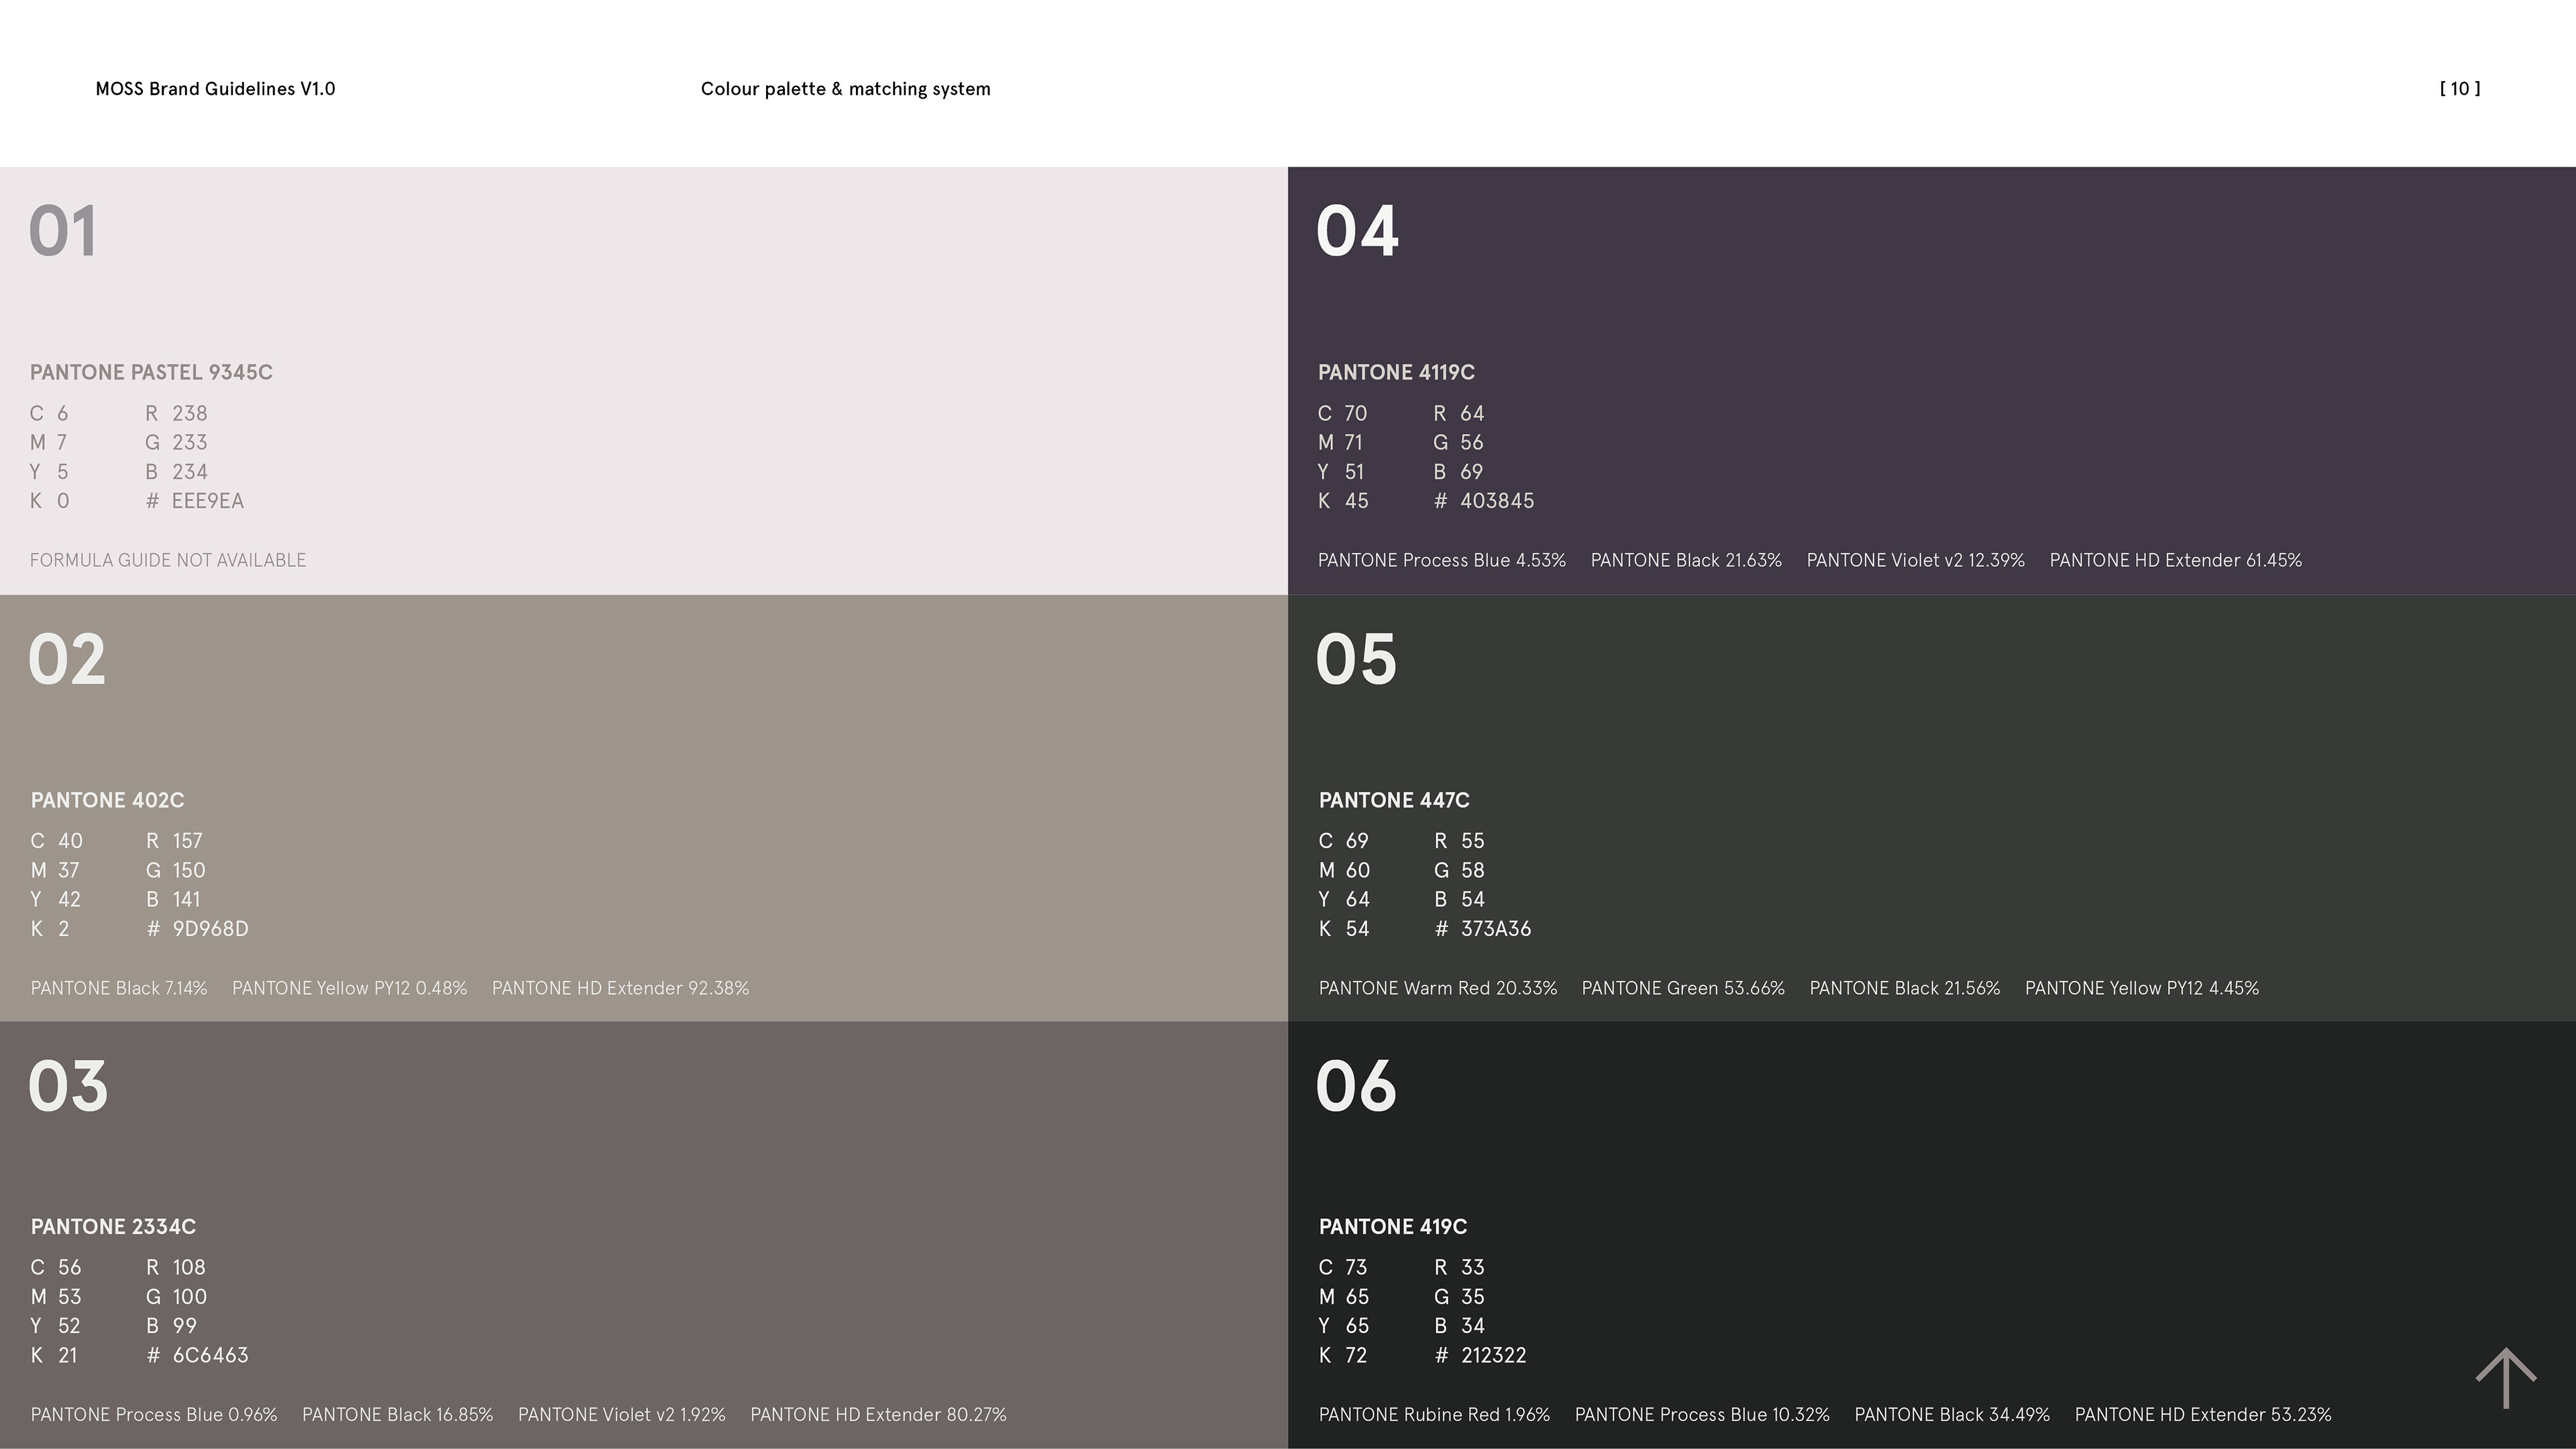Click the hex value 9D968D
Image resolution: width=2576 pixels, height=1449 pixels.
click(x=210, y=929)
